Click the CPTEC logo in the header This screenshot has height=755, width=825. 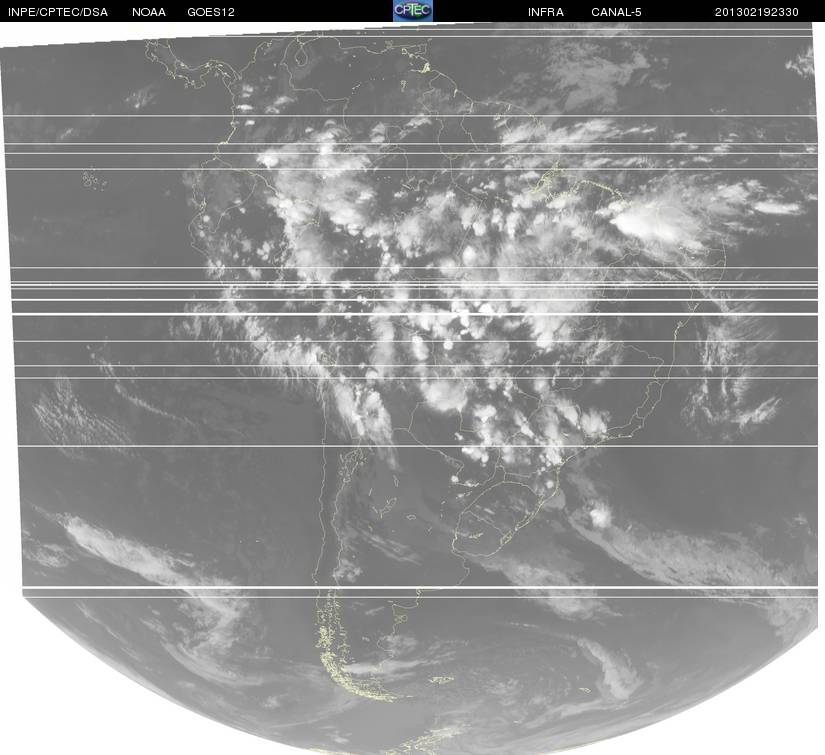coord(412,11)
